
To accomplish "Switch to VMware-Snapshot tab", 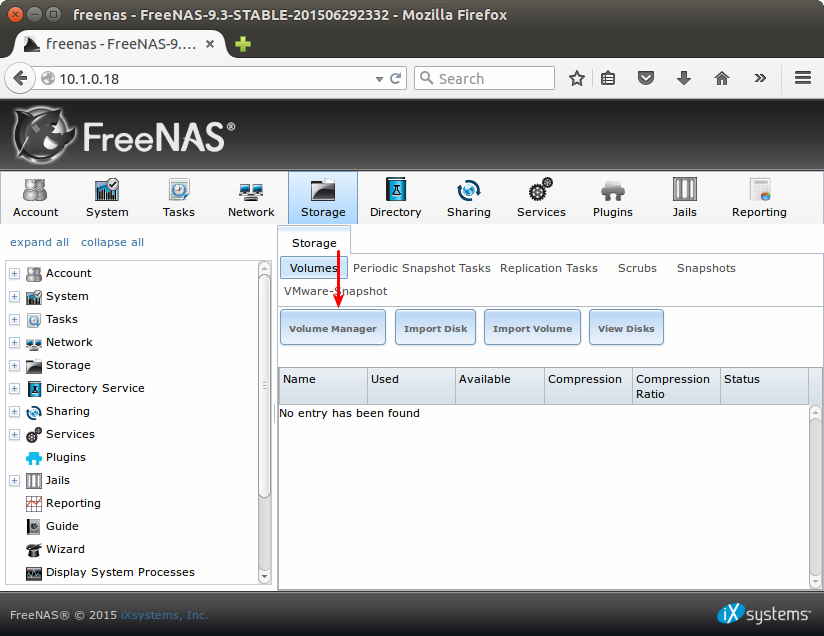I will coord(335,291).
